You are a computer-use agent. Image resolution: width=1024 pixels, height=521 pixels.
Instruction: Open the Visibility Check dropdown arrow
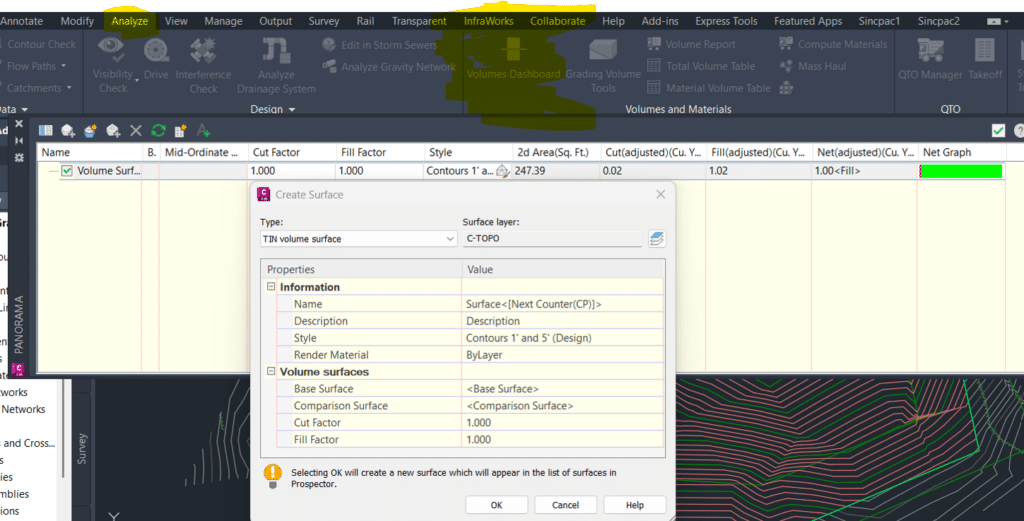[x=136, y=80]
